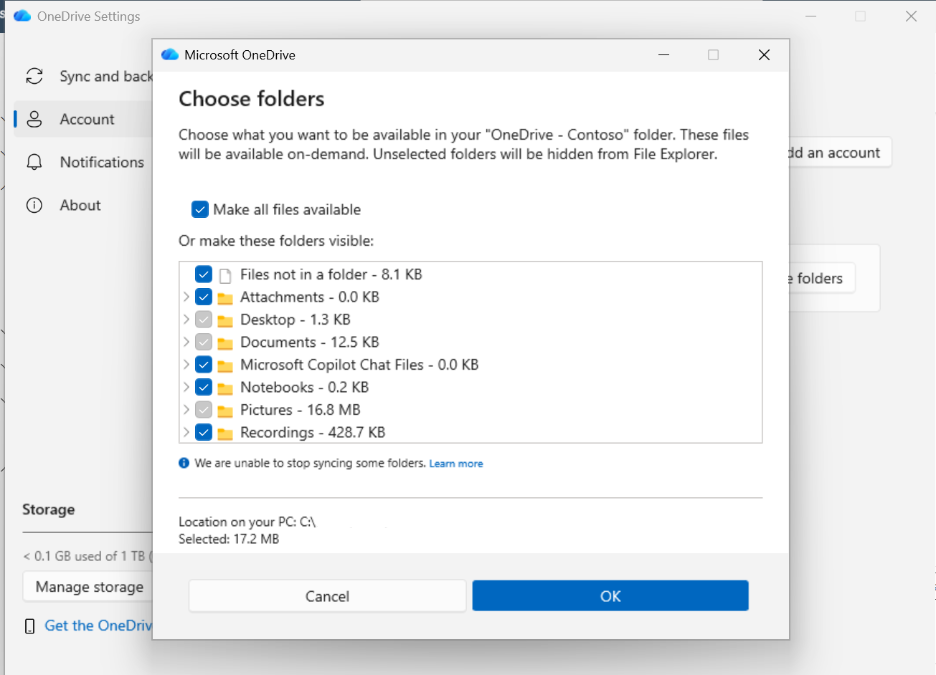Select the Pictures - 16.8 MB row text

[x=300, y=410]
